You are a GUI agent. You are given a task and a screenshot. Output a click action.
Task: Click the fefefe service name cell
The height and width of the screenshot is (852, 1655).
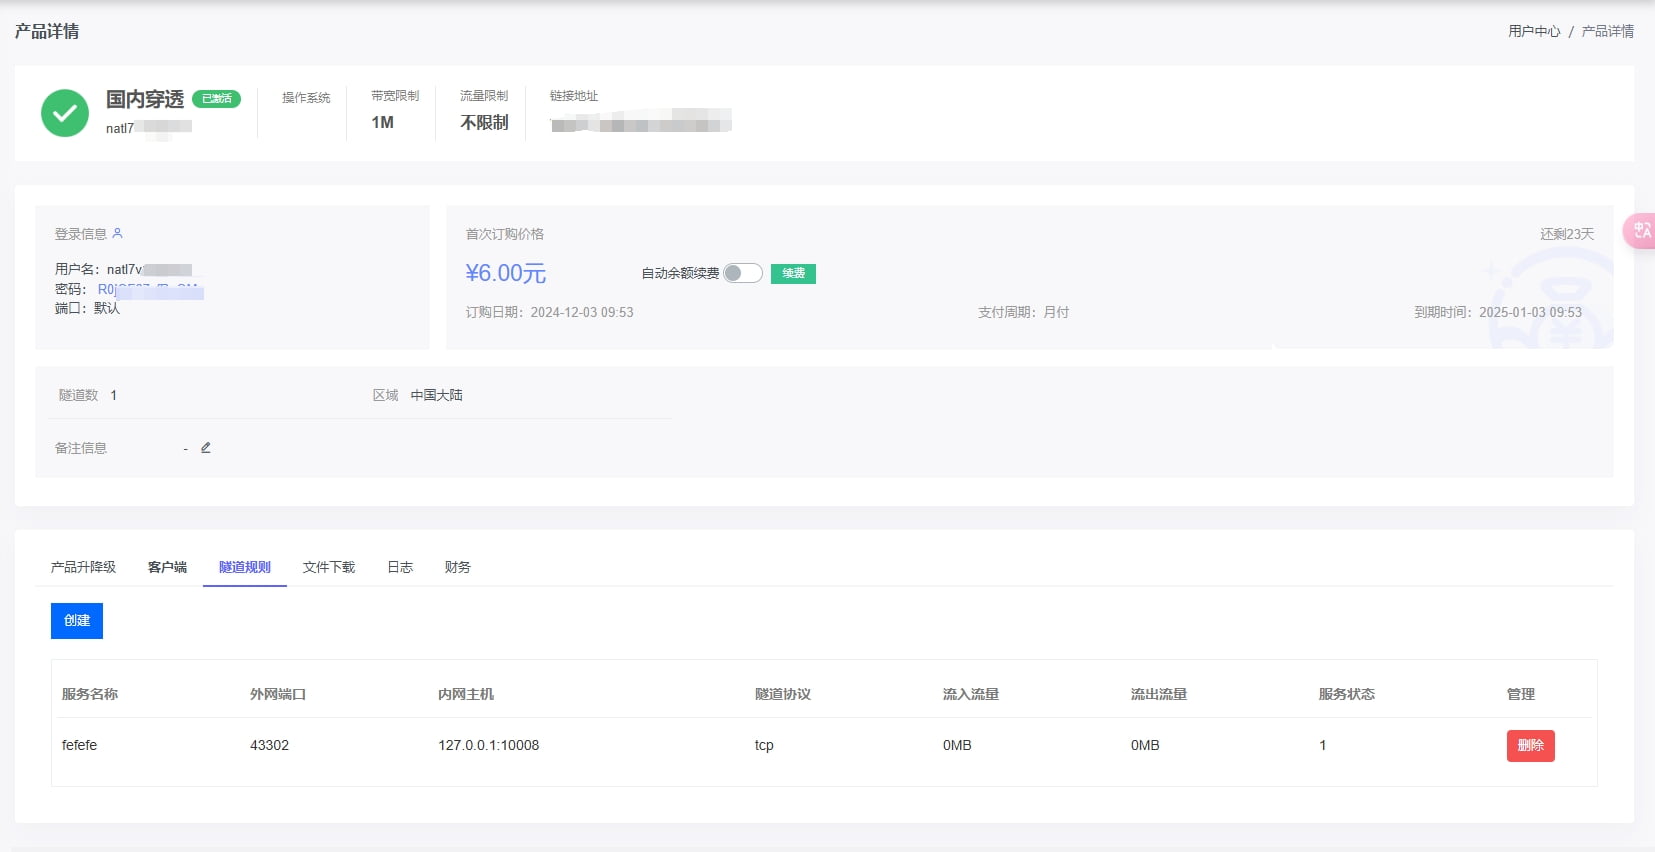pos(80,745)
